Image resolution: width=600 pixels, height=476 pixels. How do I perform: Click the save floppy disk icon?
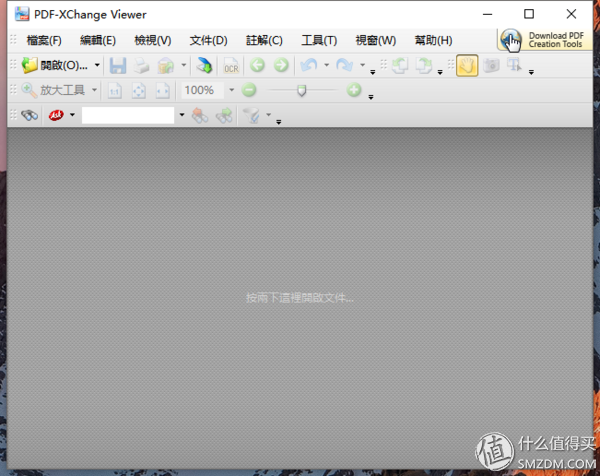click(x=118, y=65)
